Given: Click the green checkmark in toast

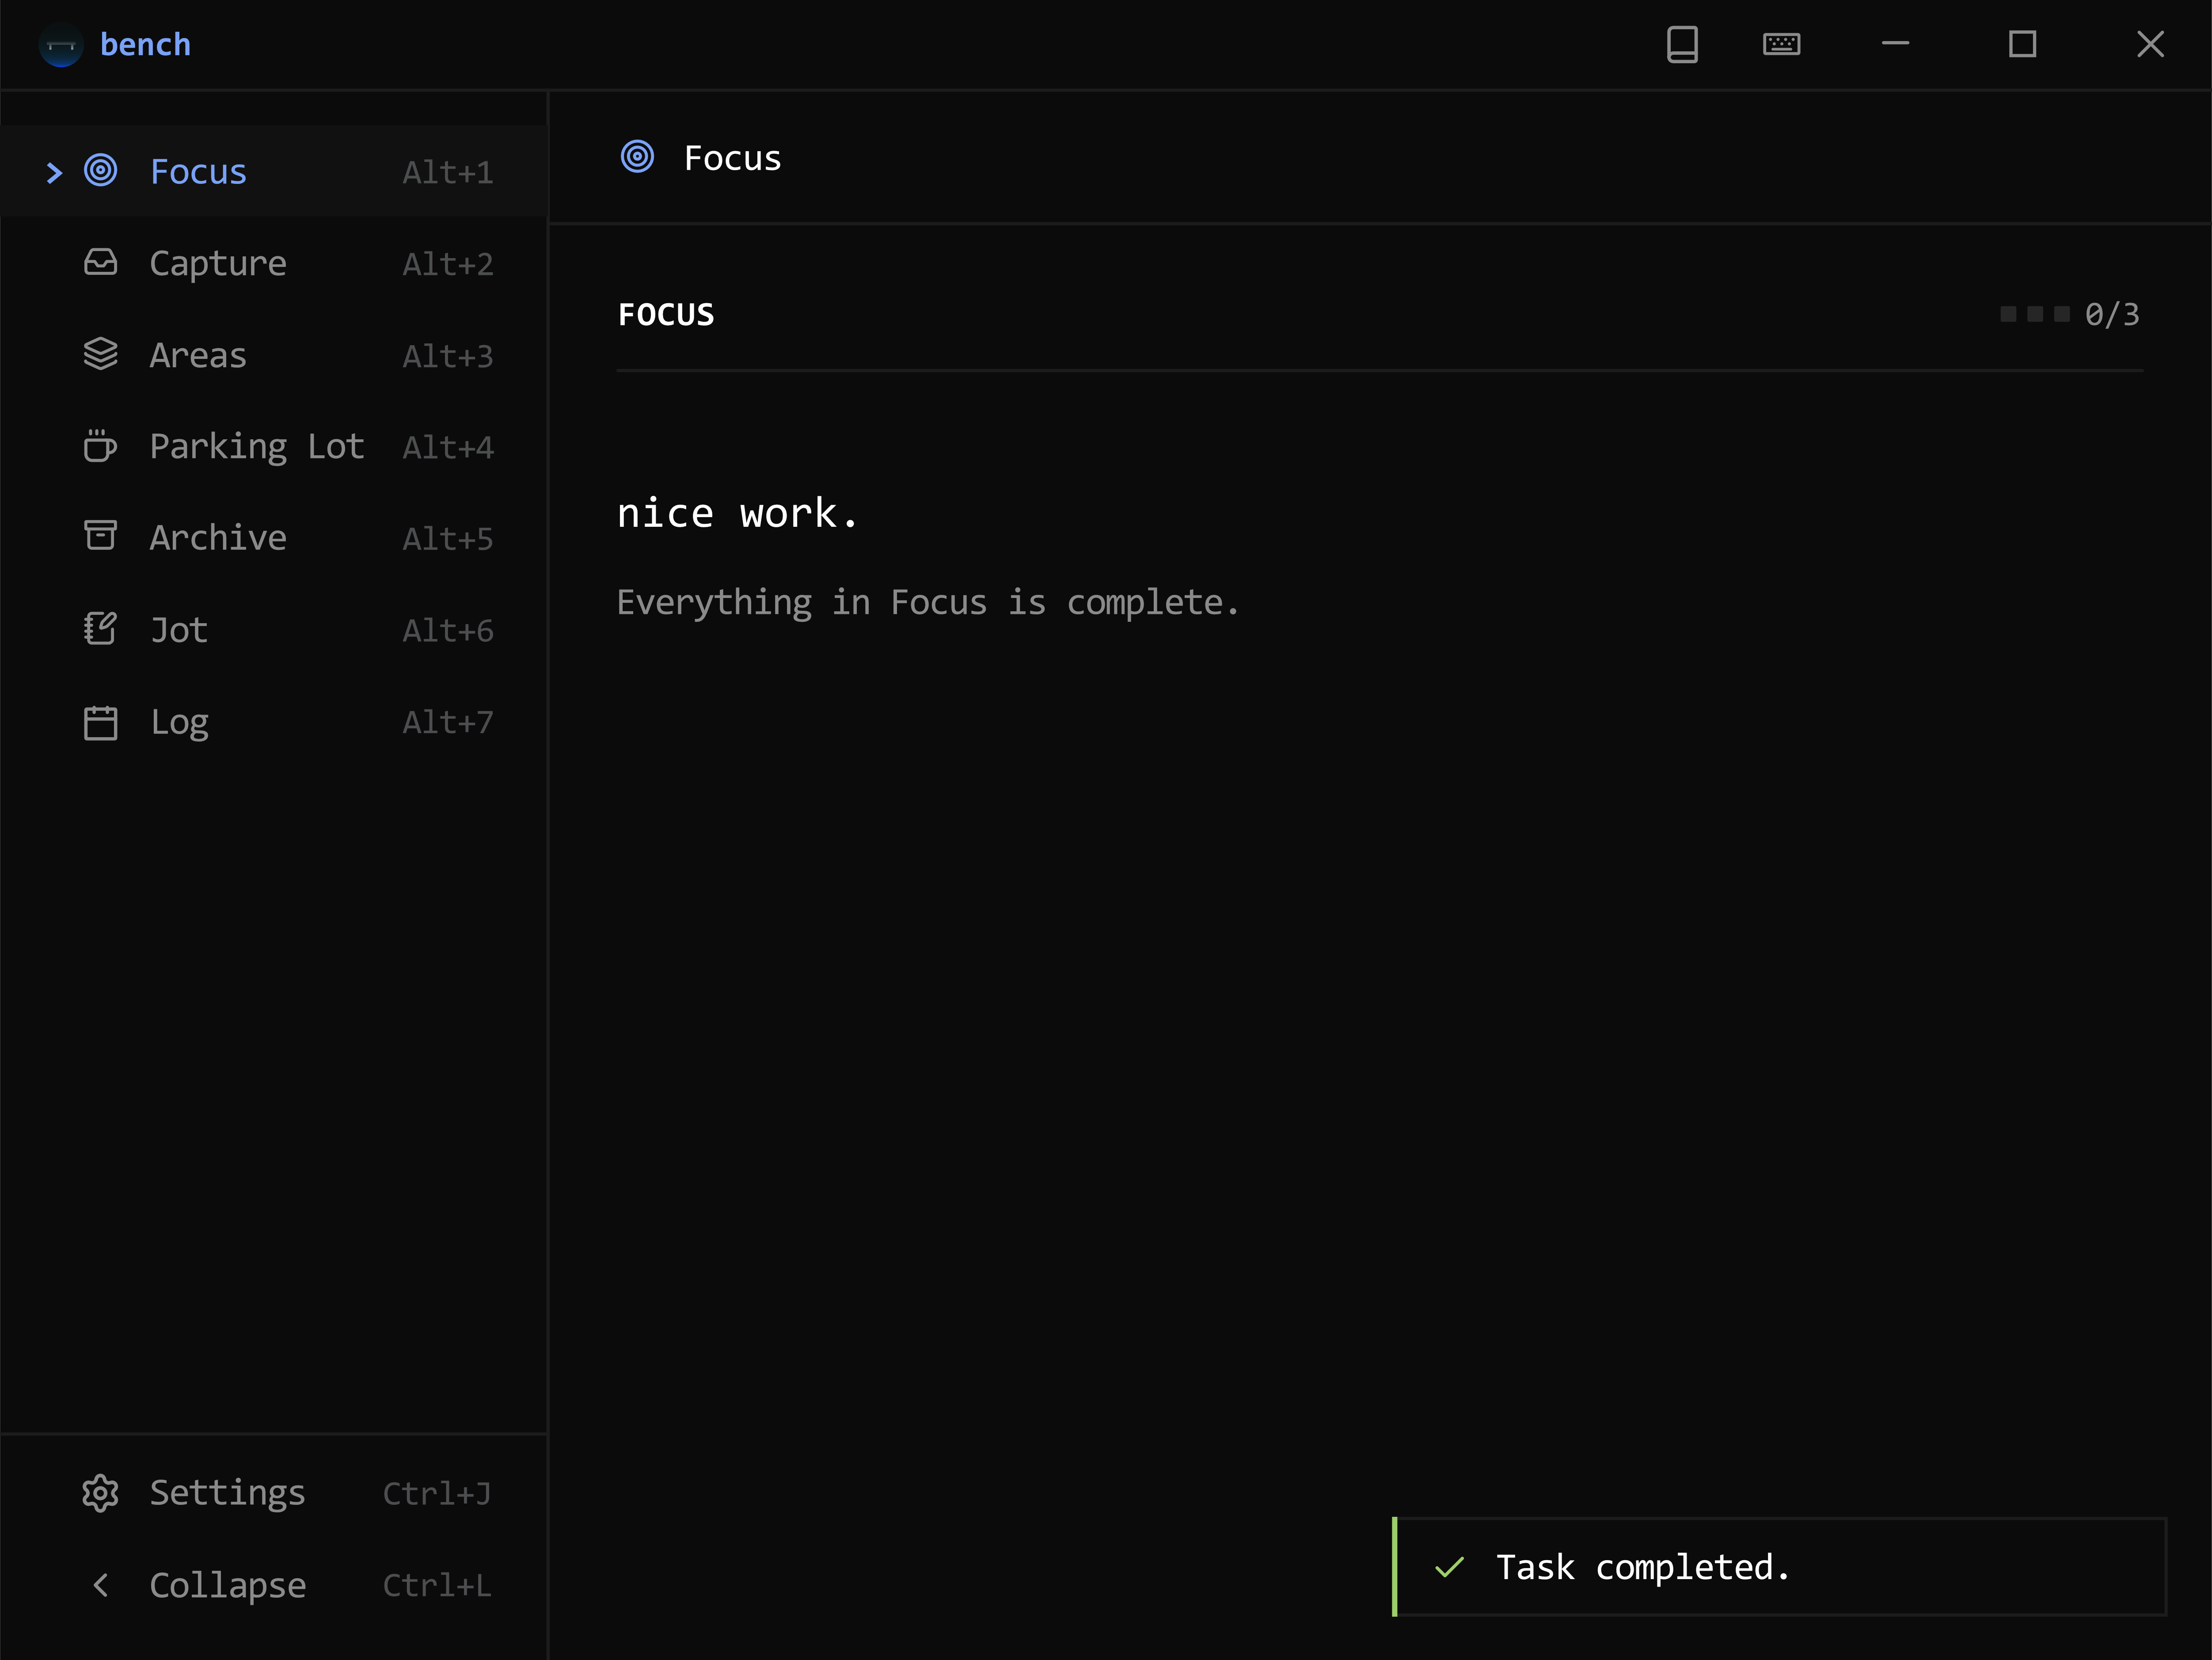Looking at the screenshot, I should 1449,1567.
